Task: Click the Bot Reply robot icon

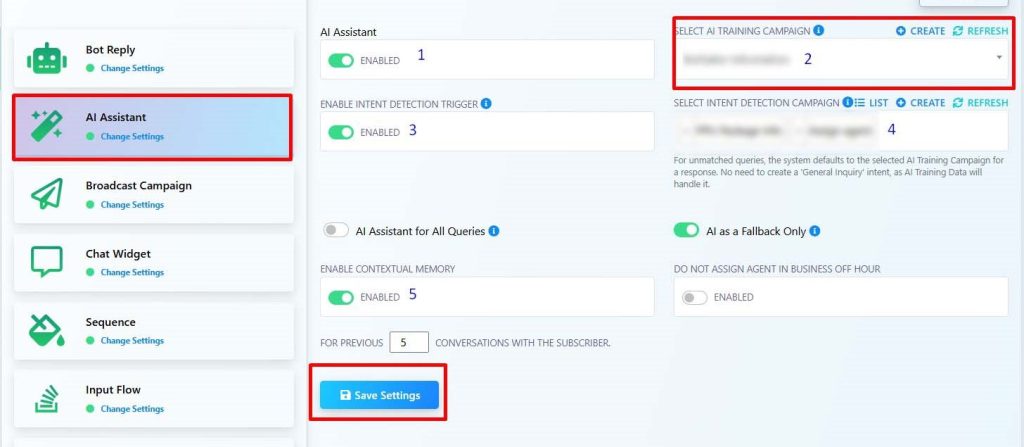Action: pyautogui.click(x=46, y=59)
